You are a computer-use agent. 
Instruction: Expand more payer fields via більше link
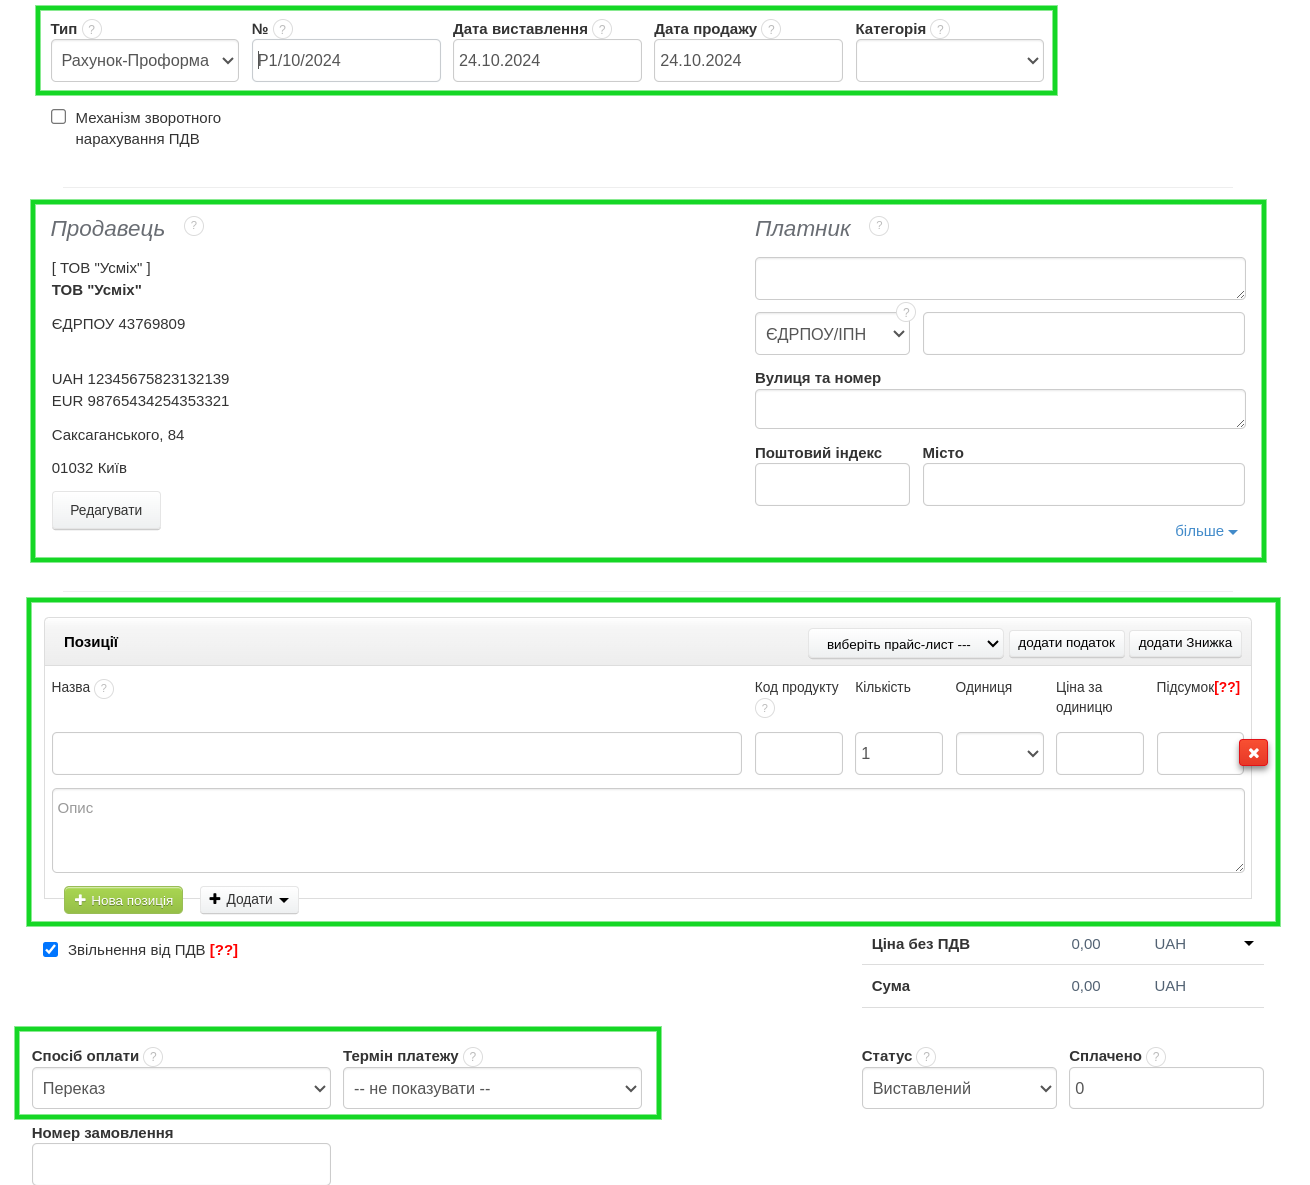1205,531
